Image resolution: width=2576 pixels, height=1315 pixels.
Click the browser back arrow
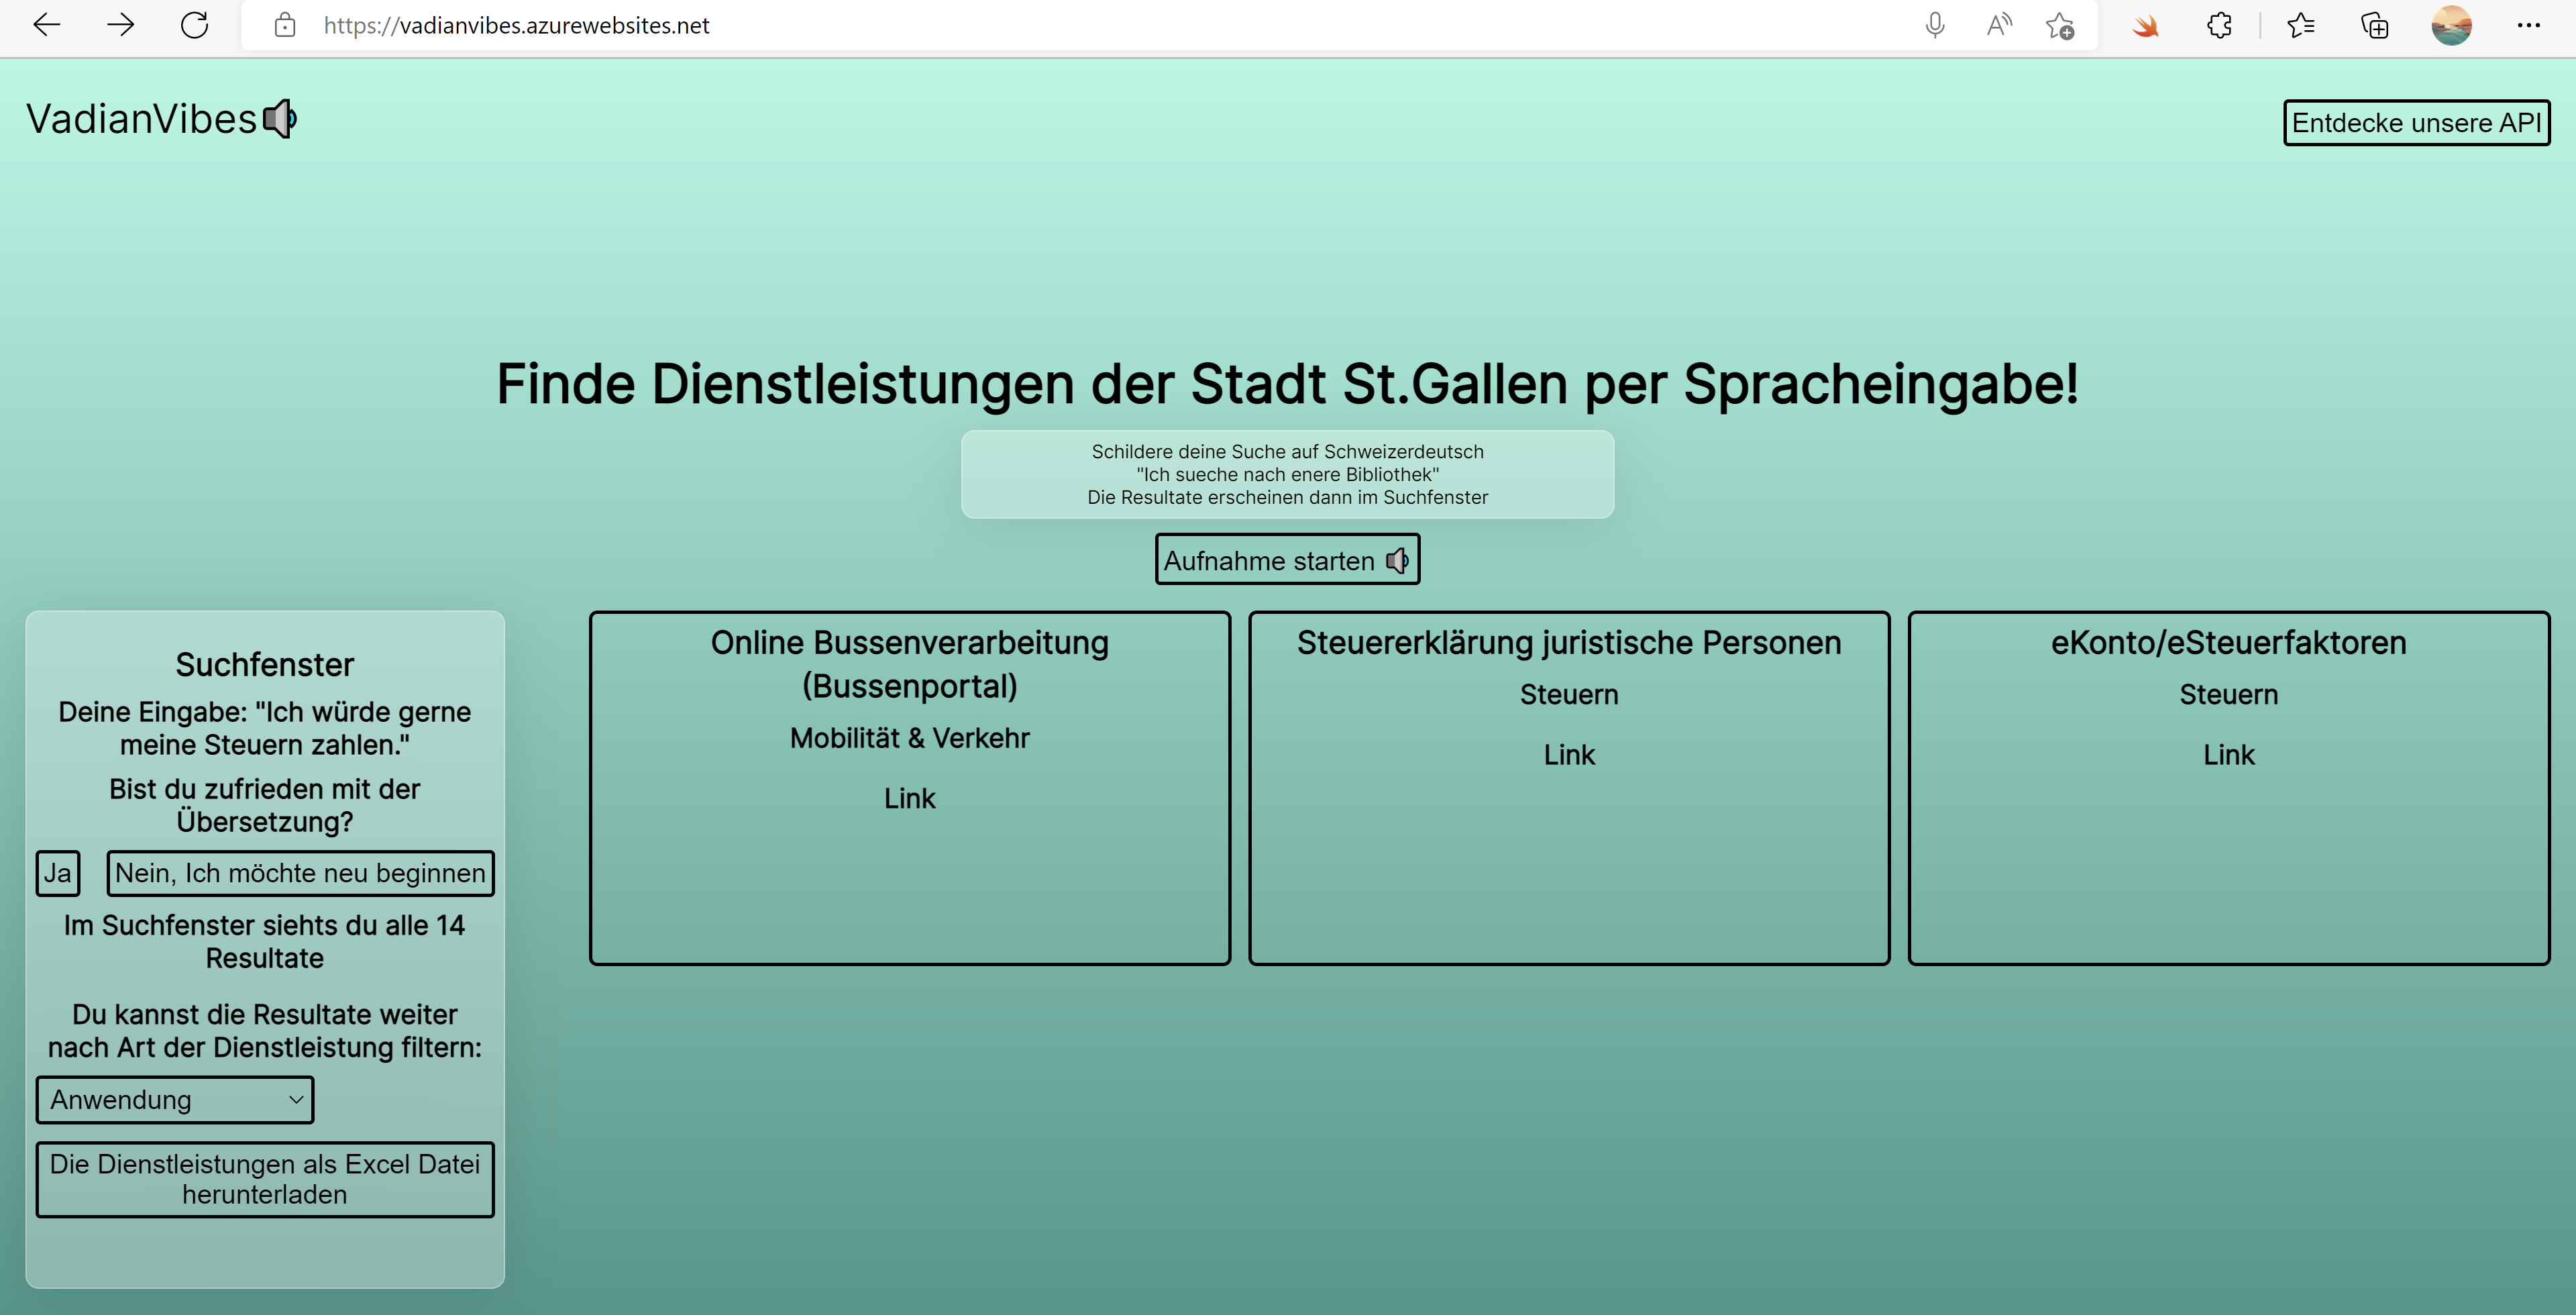pos(47,25)
